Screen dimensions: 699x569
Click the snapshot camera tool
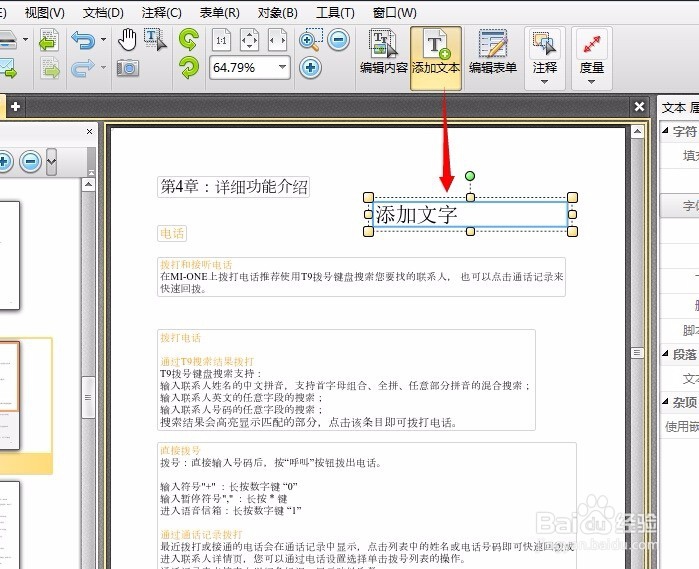point(127,68)
